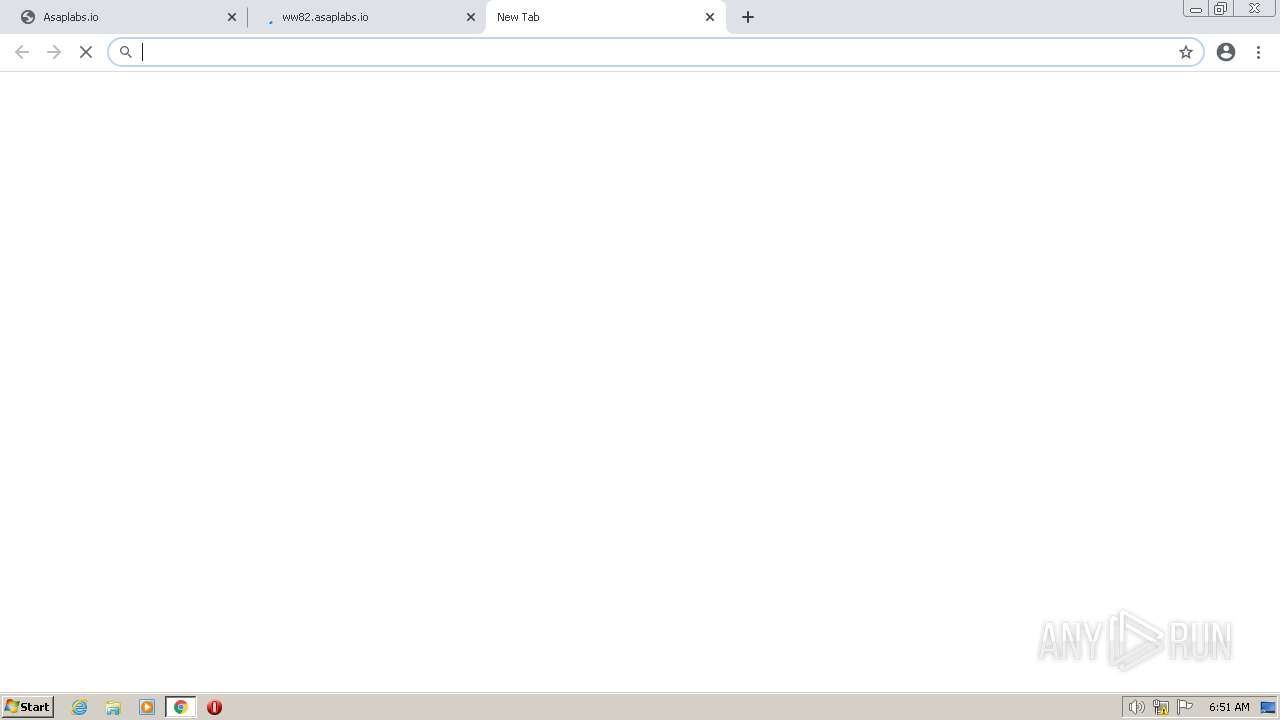Image resolution: width=1280 pixels, height=720 pixels.
Task: Open the Opera browser from taskbar
Action: 214,707
